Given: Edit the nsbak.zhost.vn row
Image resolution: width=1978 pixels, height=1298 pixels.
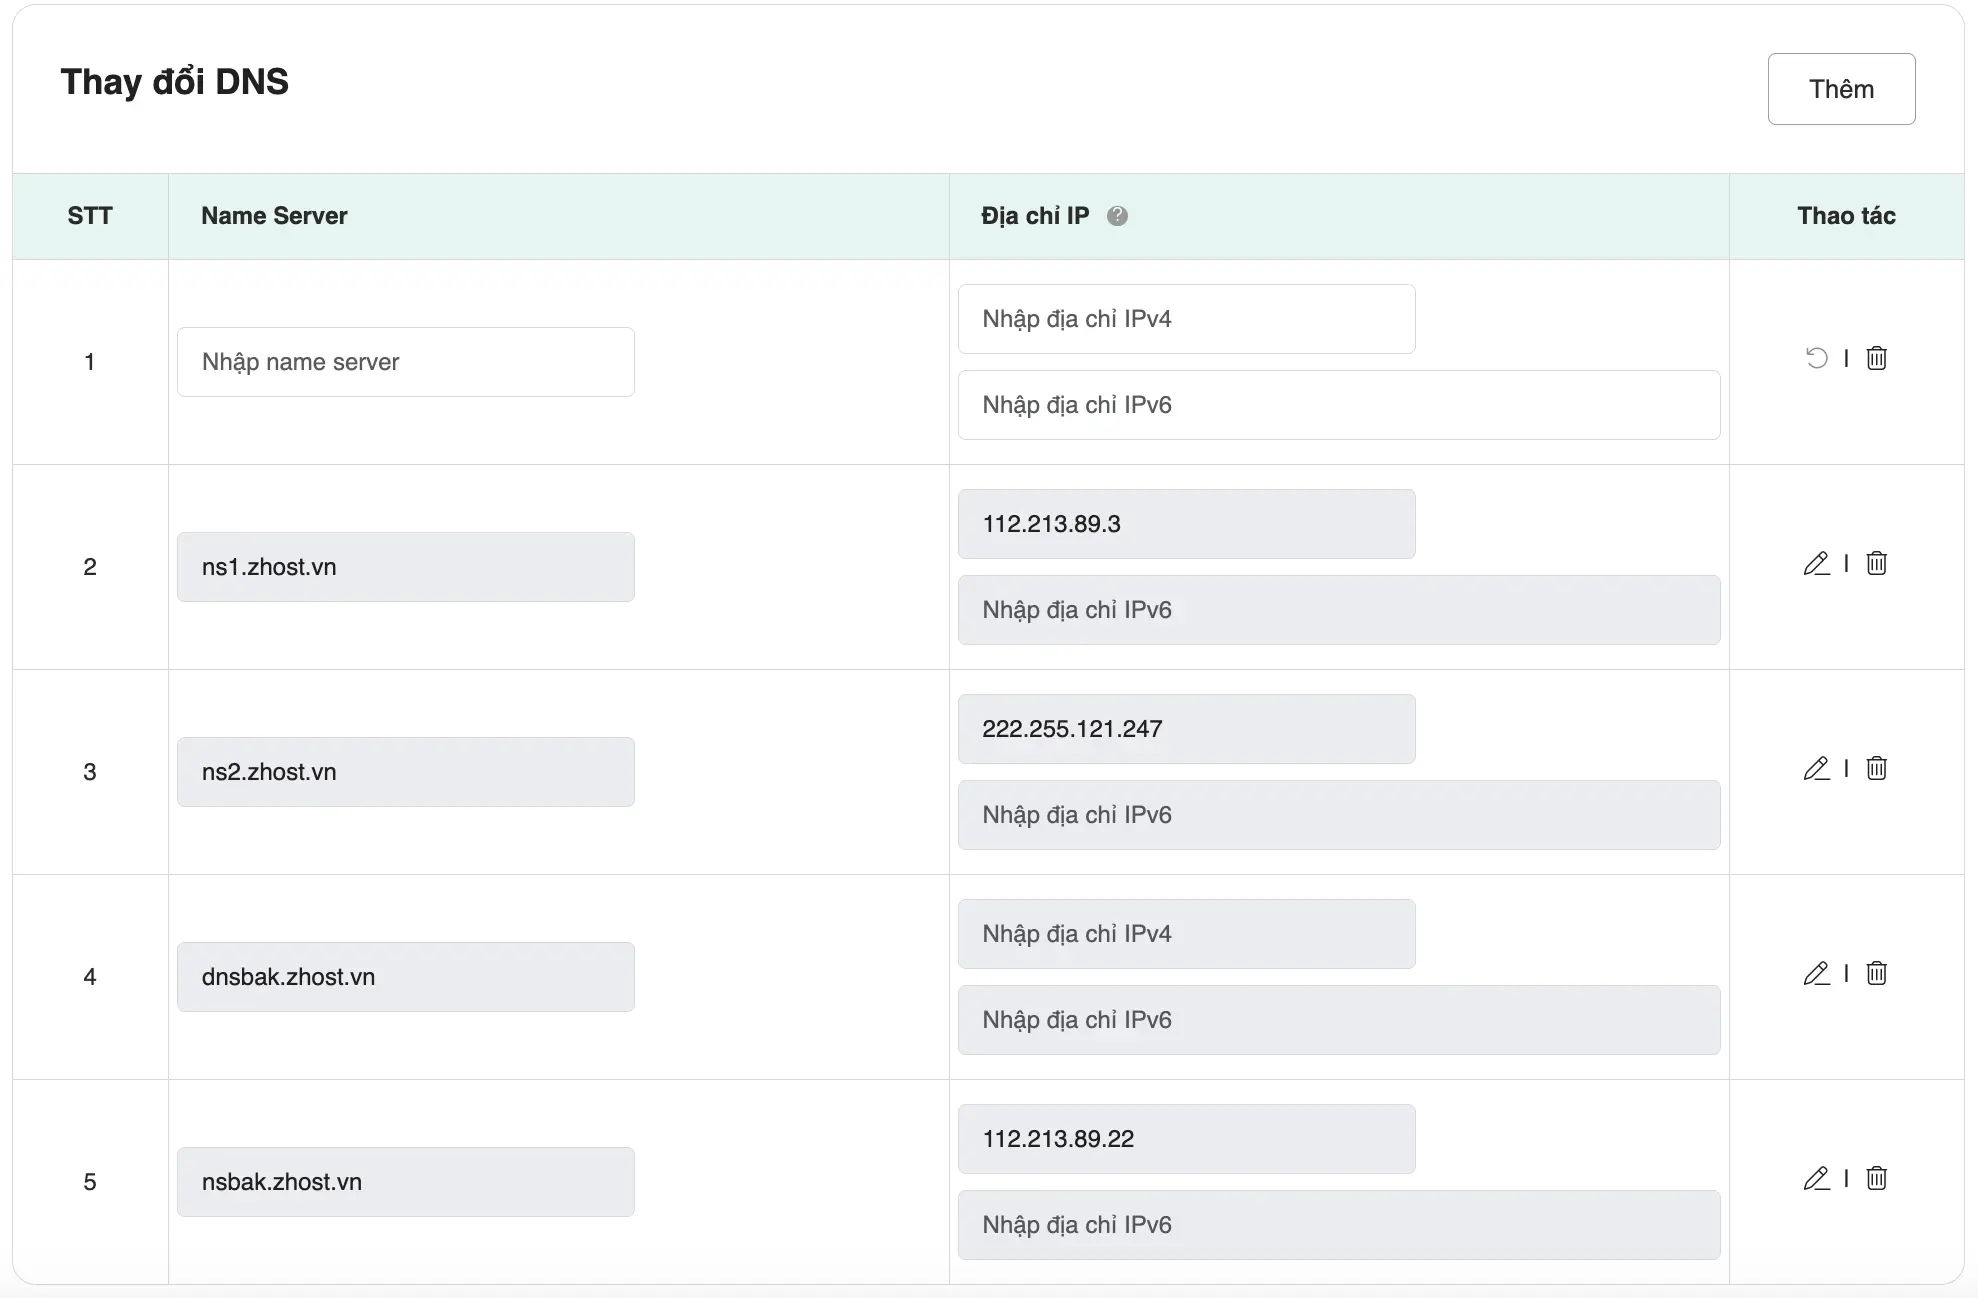Looking at the screenshot, I should pyautogui.click(x=1816, y=1178).
